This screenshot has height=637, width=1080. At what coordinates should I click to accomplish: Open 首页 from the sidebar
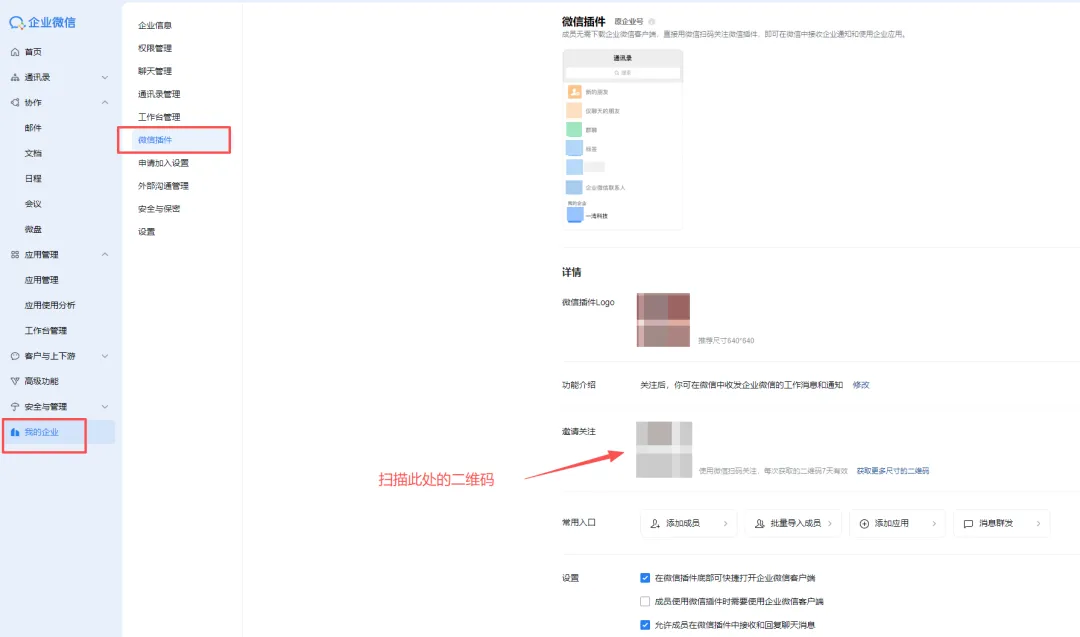pos(33,52)
